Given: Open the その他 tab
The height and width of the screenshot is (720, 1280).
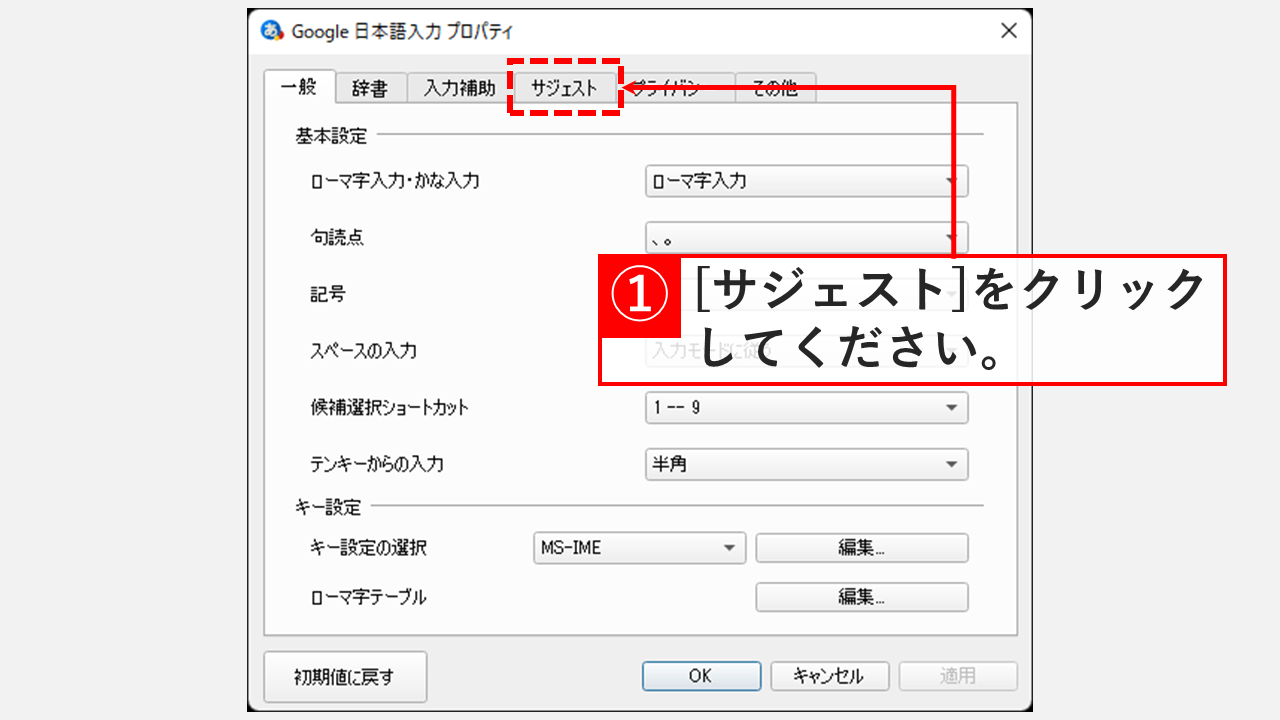Looking at the screenshot, I should 775,88.
